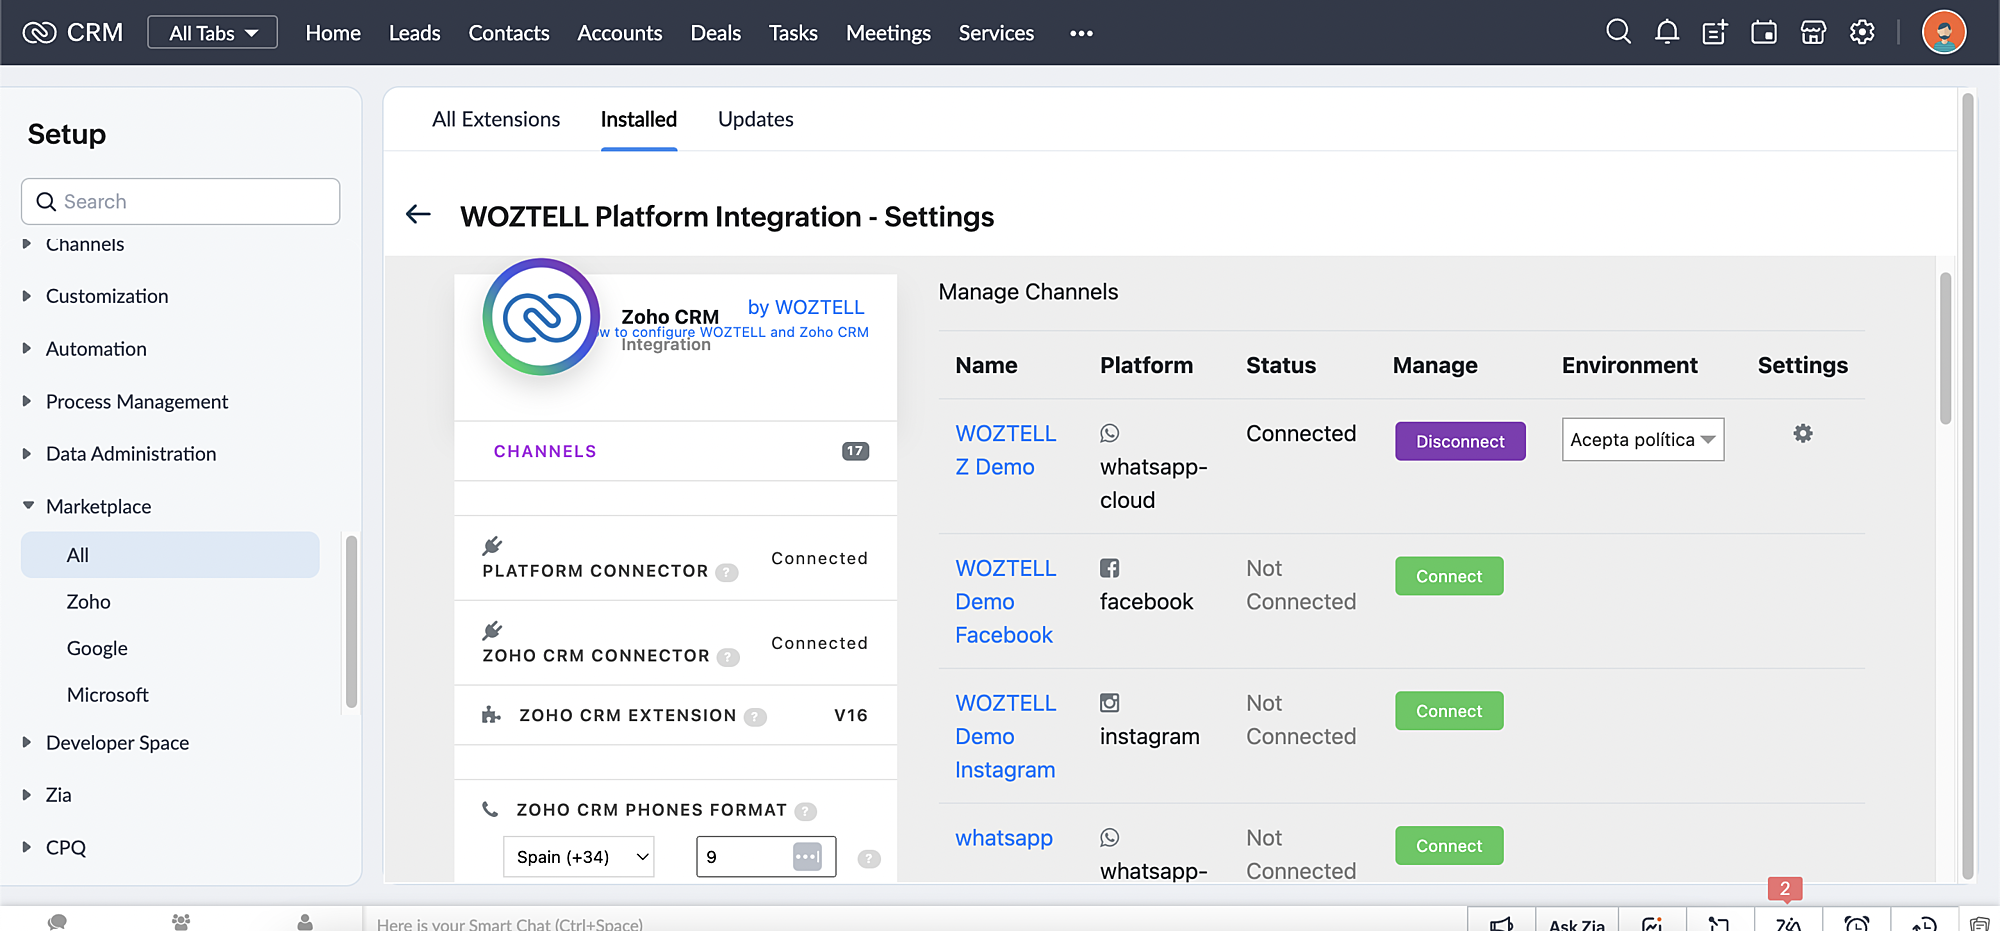Screen dimensions: 2000x931
Task: Open the Tasks module
Action: (x=793, y=33)
